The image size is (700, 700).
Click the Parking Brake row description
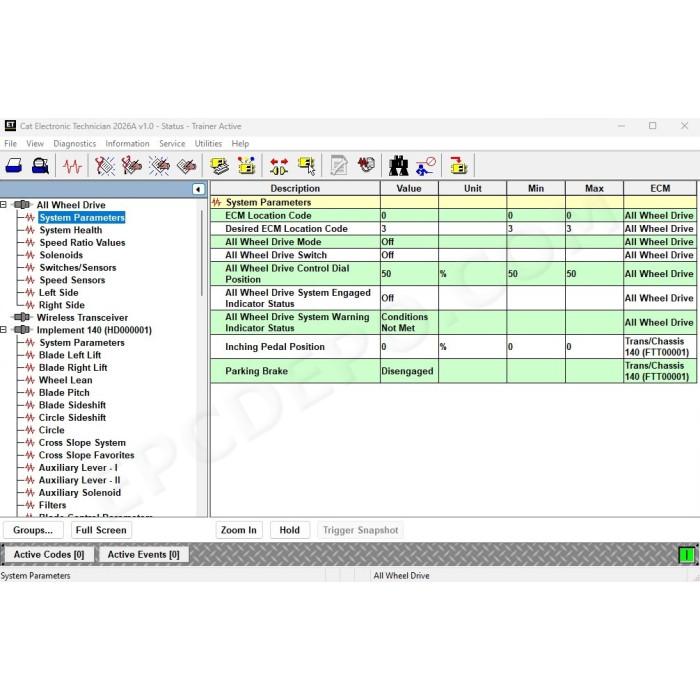tap(256, 371)
